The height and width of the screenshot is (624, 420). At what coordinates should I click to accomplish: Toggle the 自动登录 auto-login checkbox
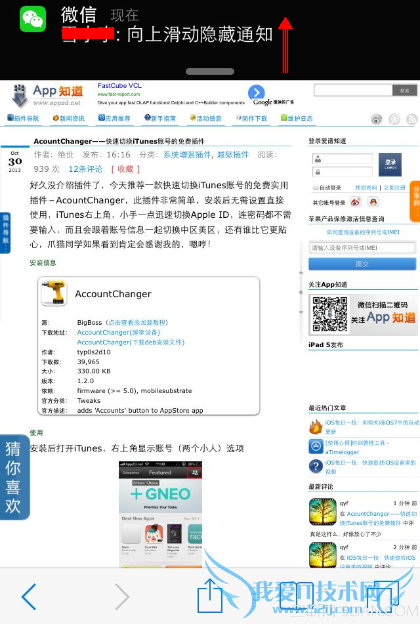(x=315, y=187)
